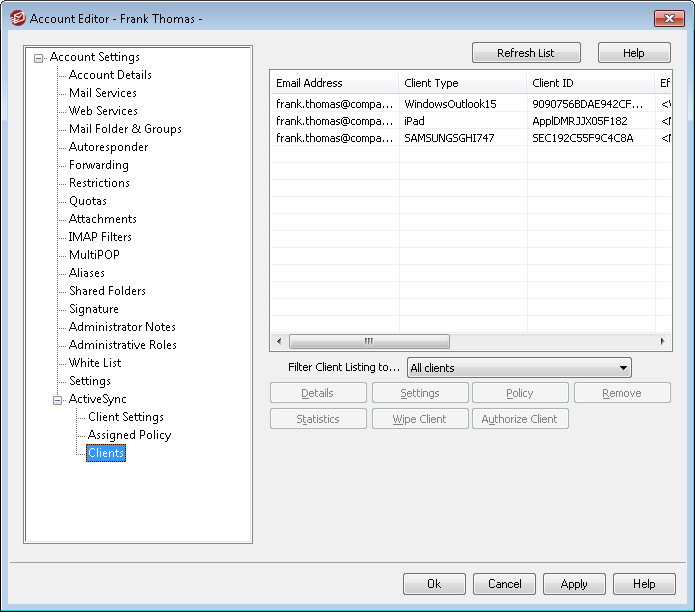The height and width of the screenshot is (612, 695).
Task: Select Assigned Policy under ActiveSync
Action: pyautogui.click(x=129, y=435)
